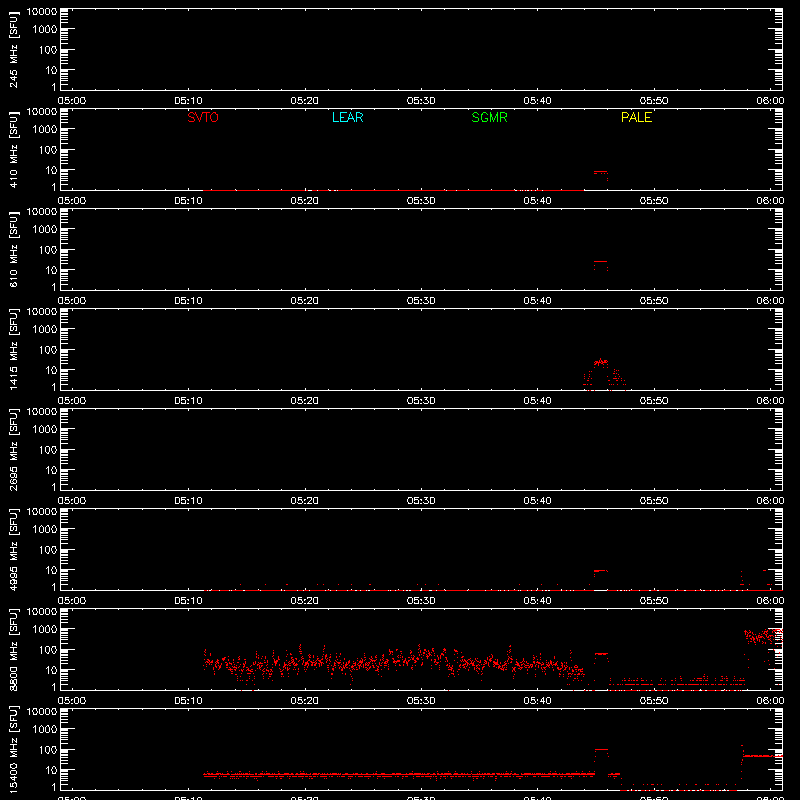800x800 pixels.
Task: Select the 2695 MHz [SFU] axis title
Action: [13, 449]
